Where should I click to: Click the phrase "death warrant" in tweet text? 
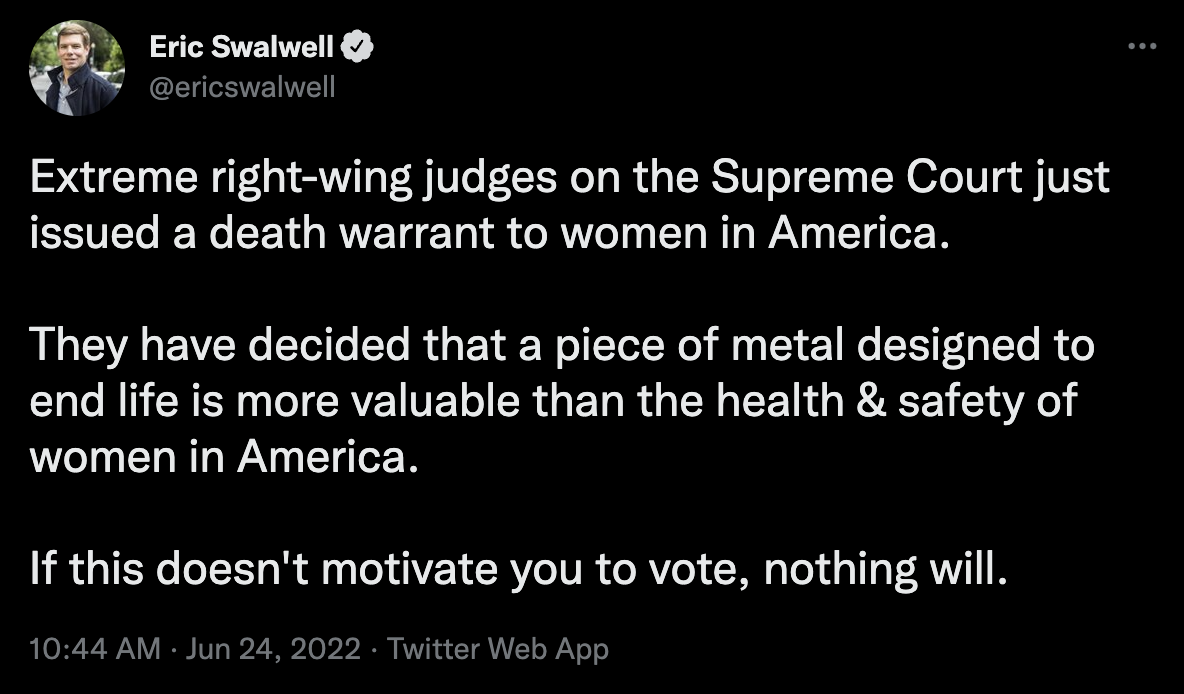point(350,233)
